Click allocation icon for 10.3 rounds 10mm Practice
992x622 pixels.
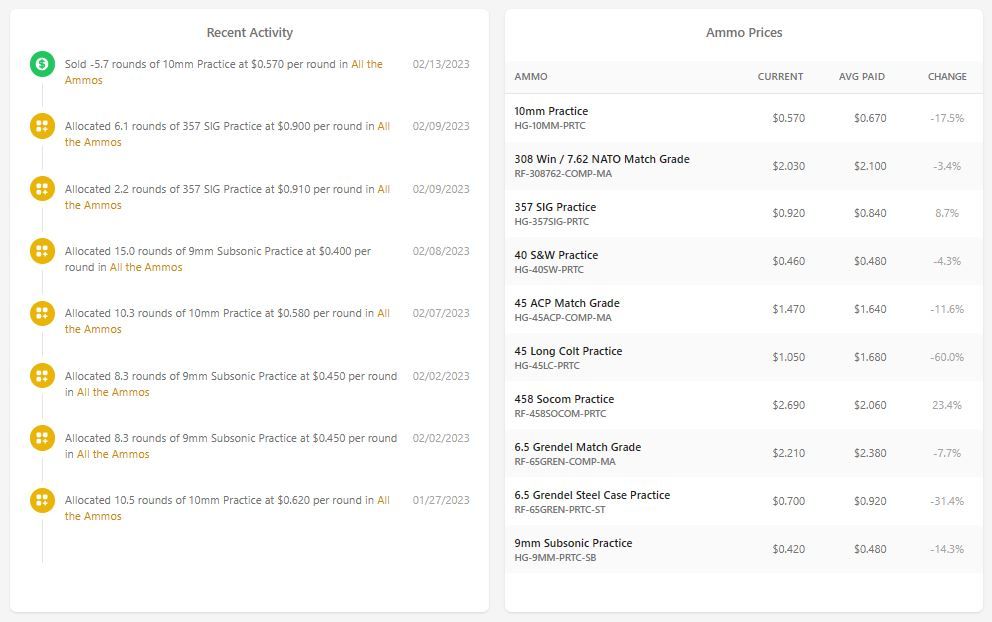click(42, 313)
